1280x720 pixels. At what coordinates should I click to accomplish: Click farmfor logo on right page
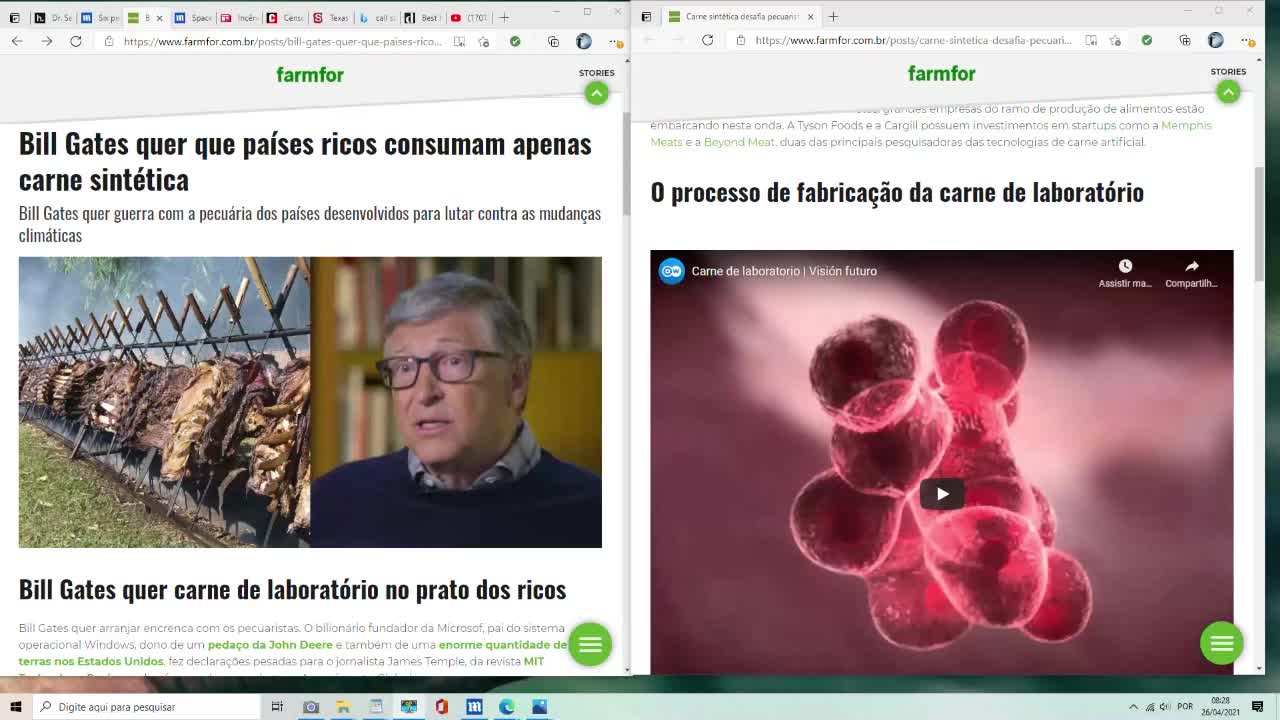click(941, 73)
